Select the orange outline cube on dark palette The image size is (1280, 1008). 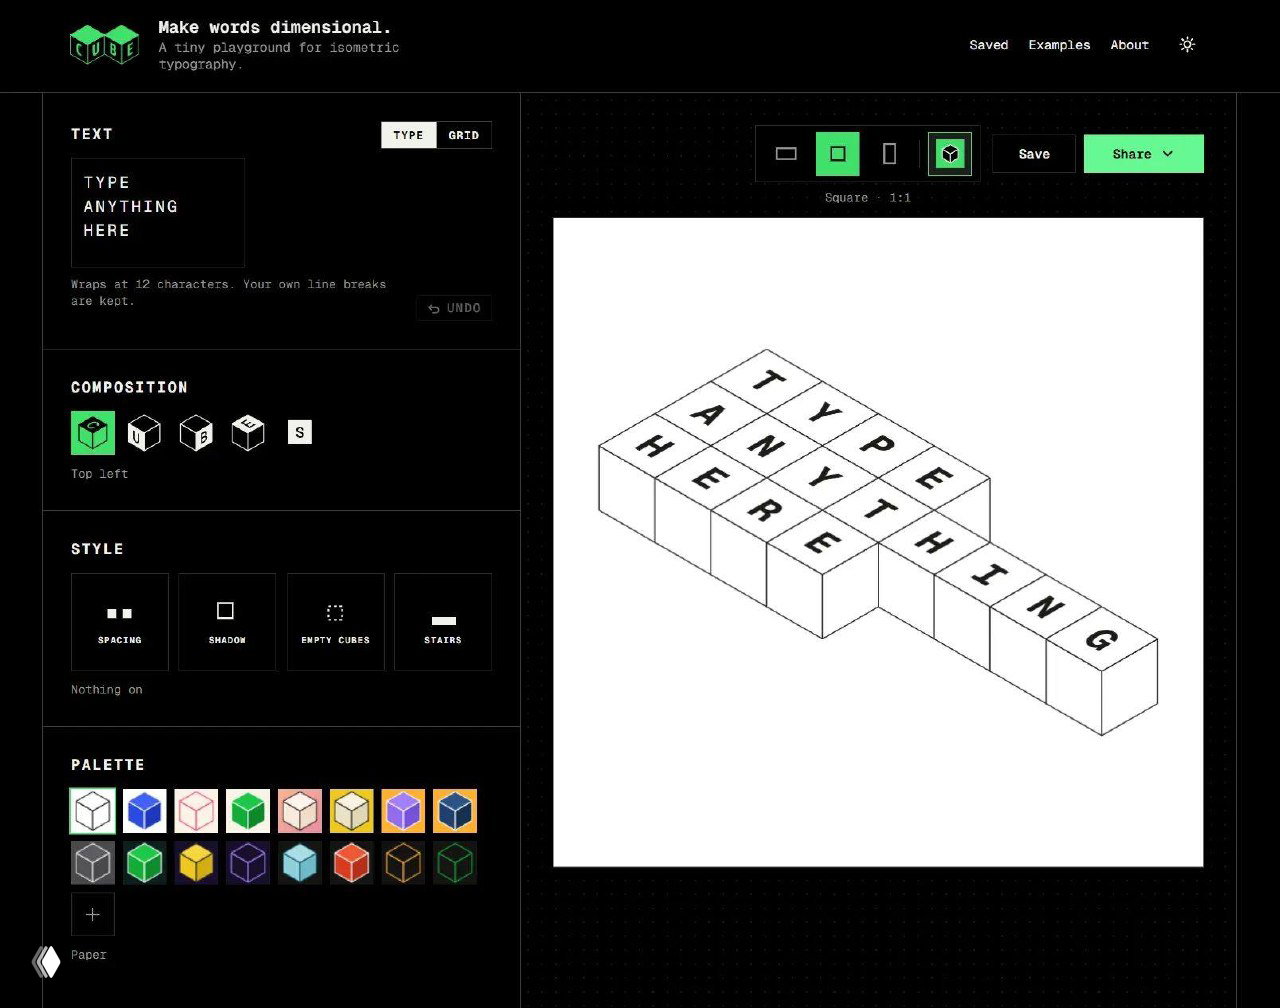pos(403,862)
